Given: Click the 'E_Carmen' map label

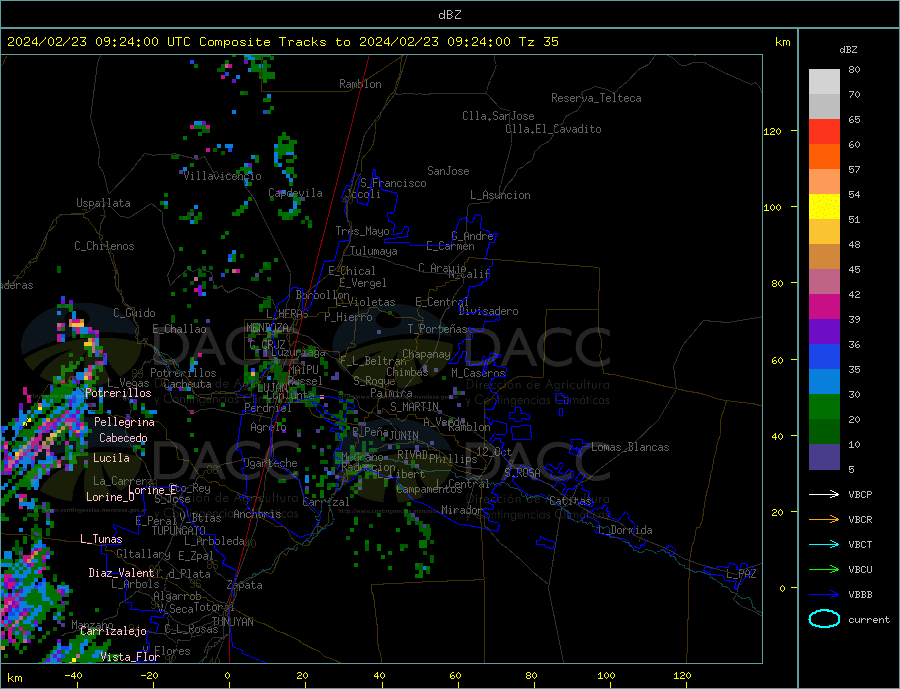Looking at the screenshot, I should [x=450, y=246].
